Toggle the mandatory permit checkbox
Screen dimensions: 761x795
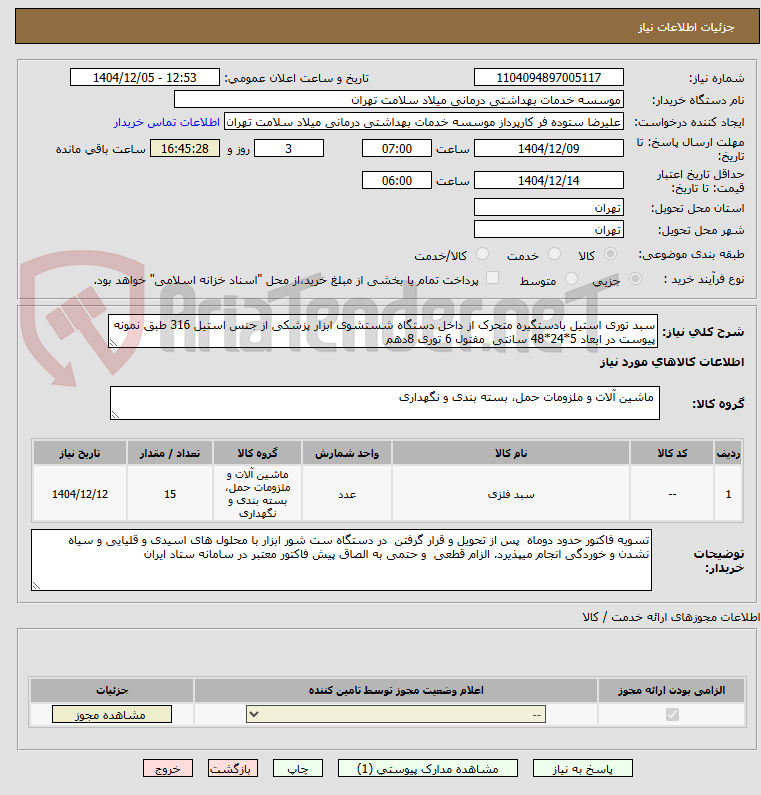pyautogui.click(x=672, y=714)
